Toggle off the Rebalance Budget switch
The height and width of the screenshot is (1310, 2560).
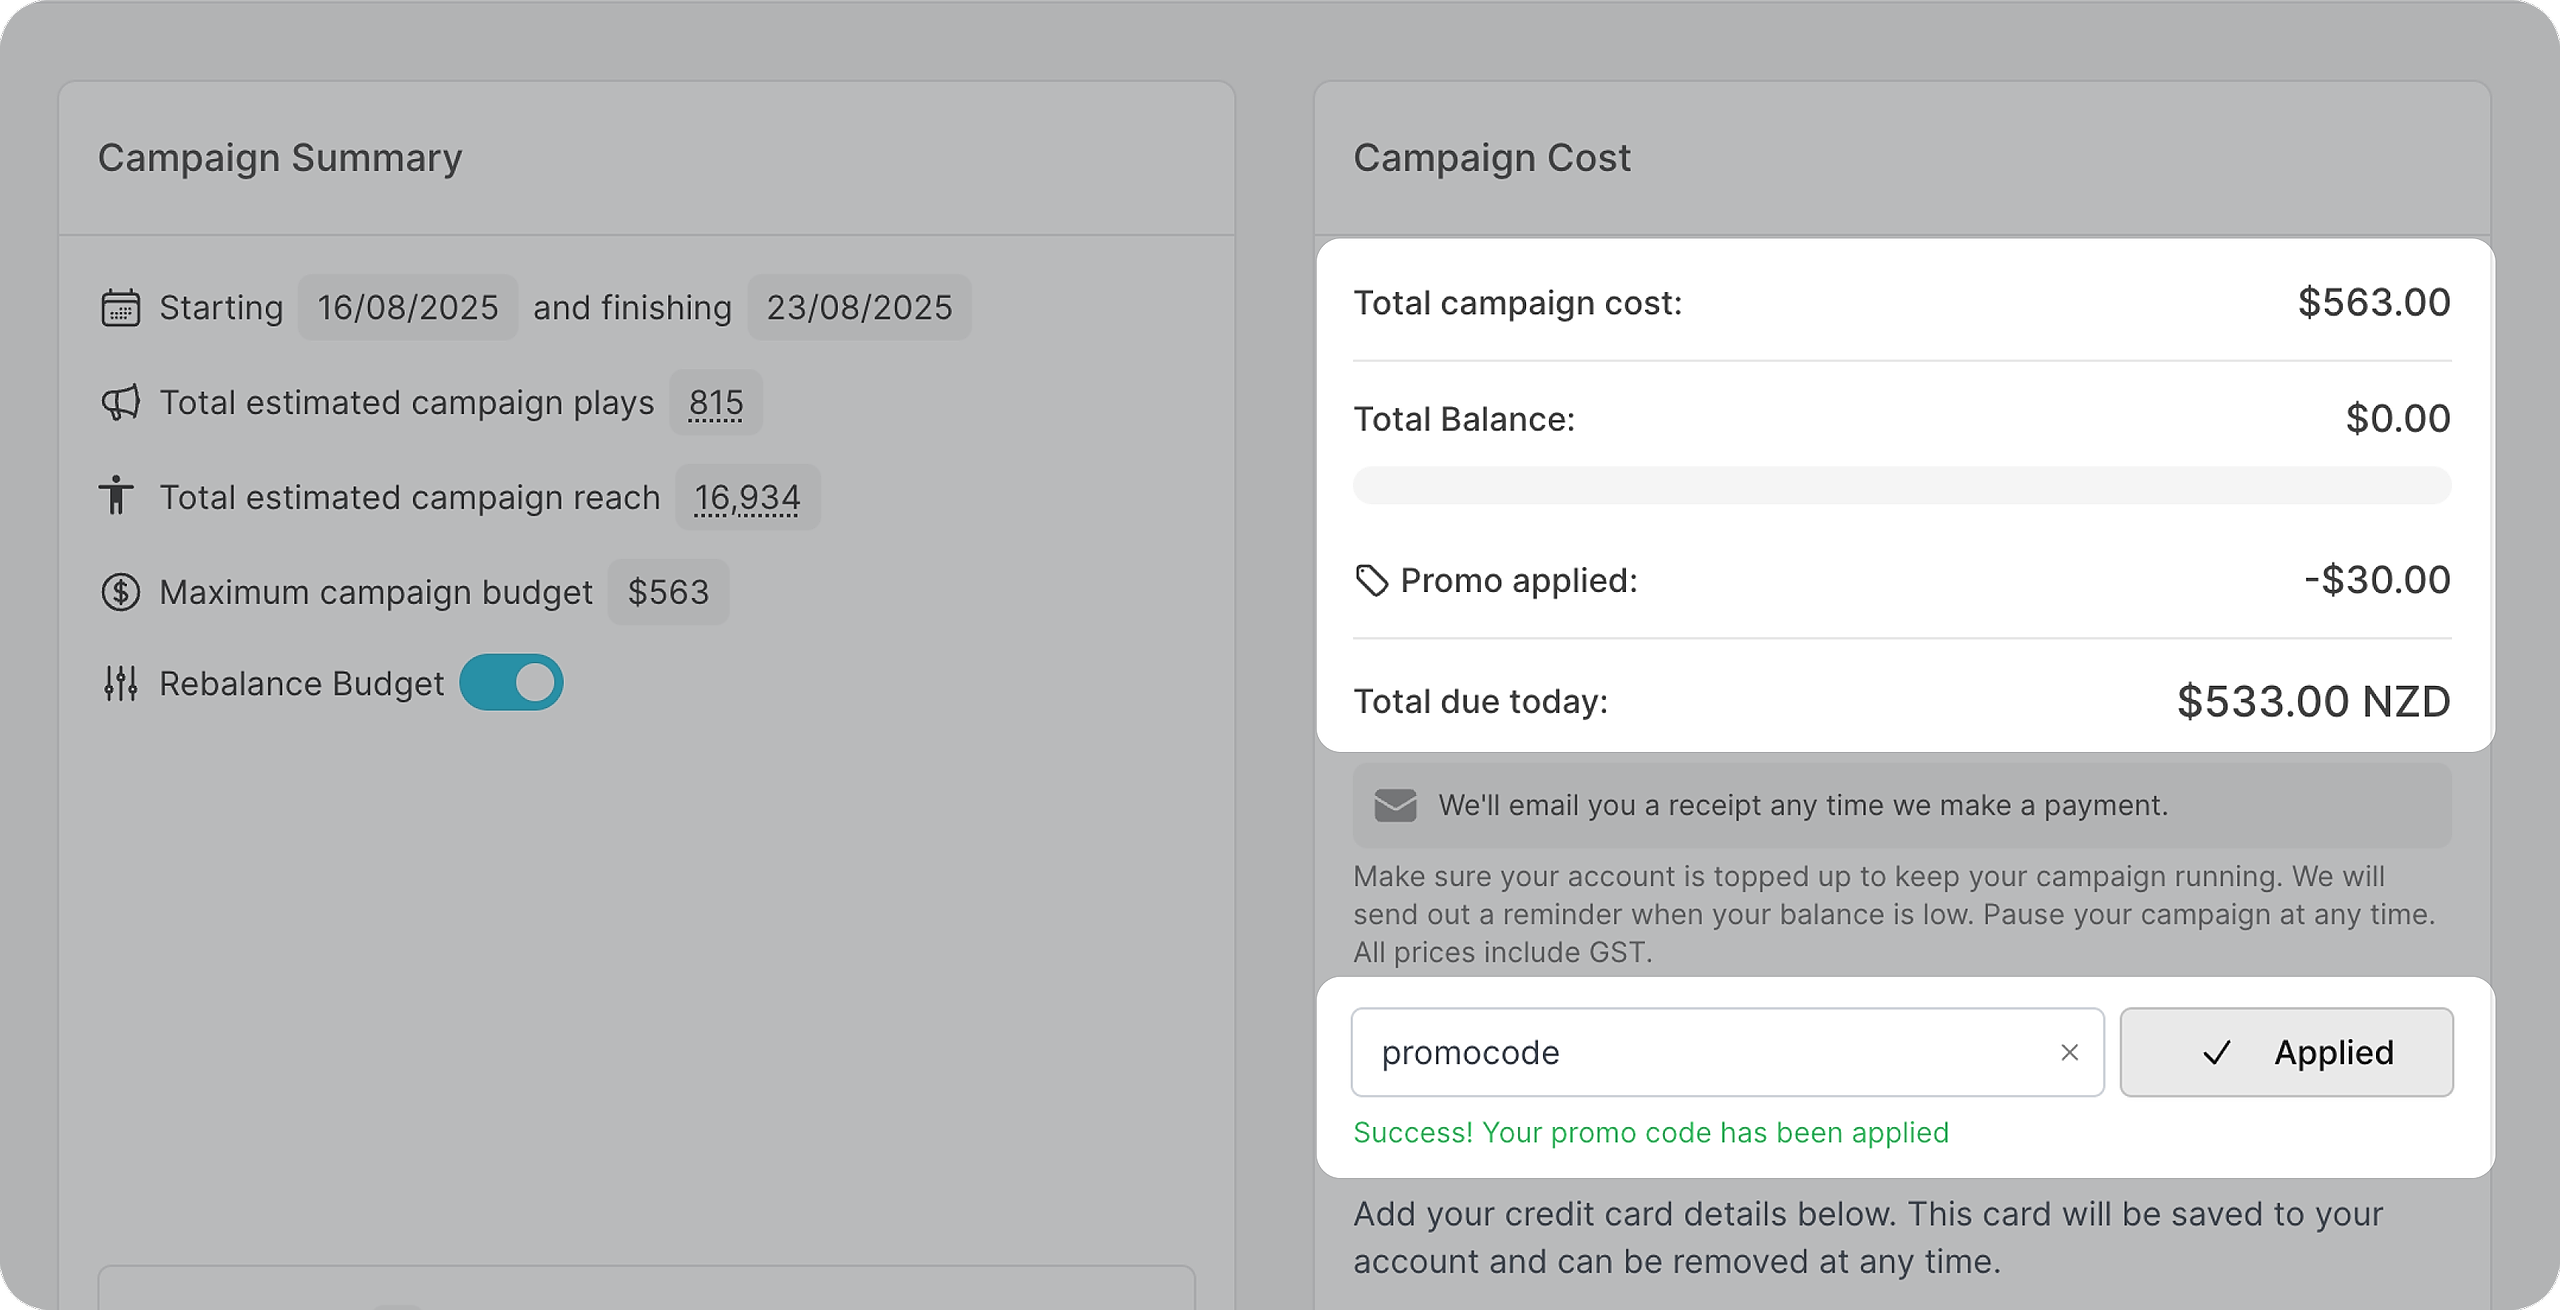click(x=511, y=683)
